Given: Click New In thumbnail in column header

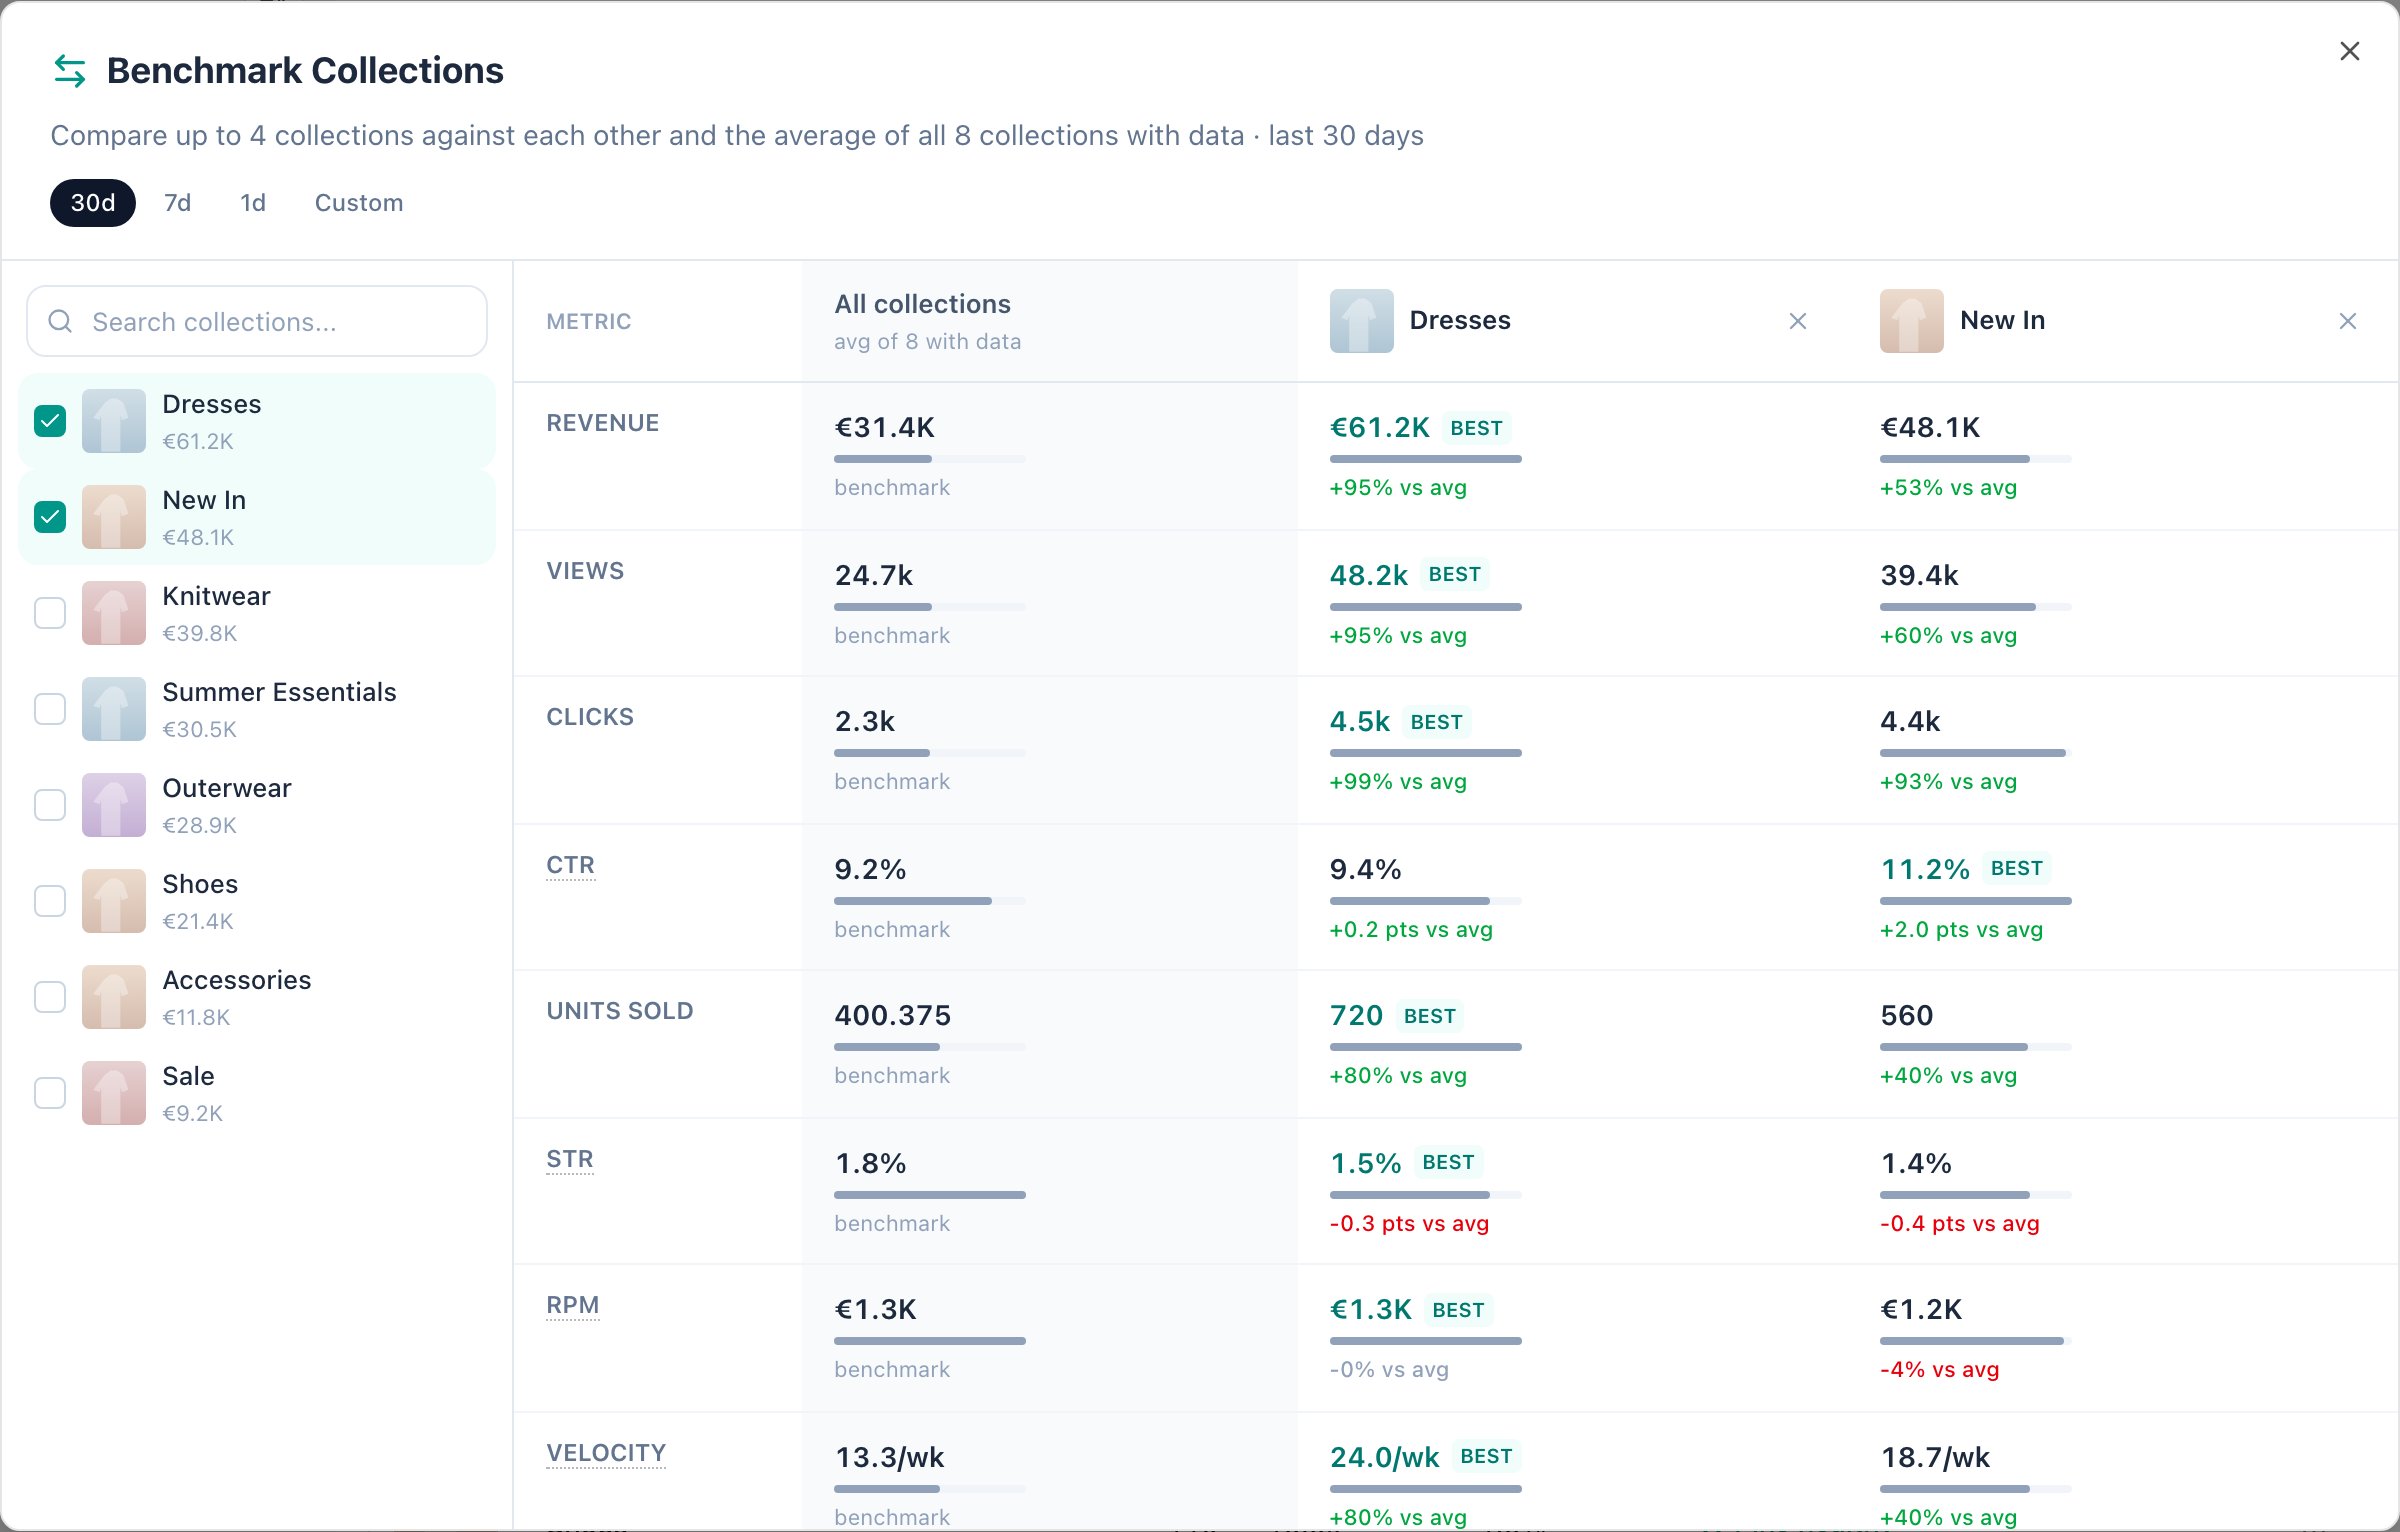Looking at the screenshot, I should 1911,321.
